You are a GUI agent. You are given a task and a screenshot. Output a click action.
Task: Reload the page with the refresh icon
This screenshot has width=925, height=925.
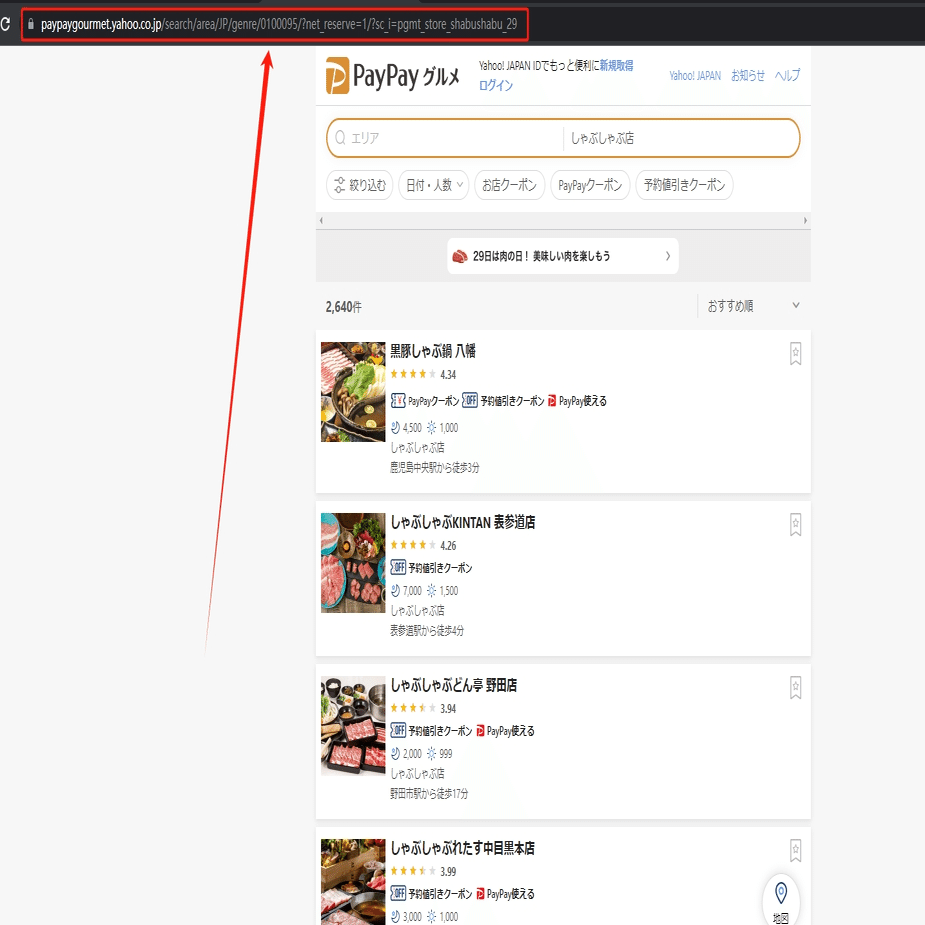[x=5, y=24]
